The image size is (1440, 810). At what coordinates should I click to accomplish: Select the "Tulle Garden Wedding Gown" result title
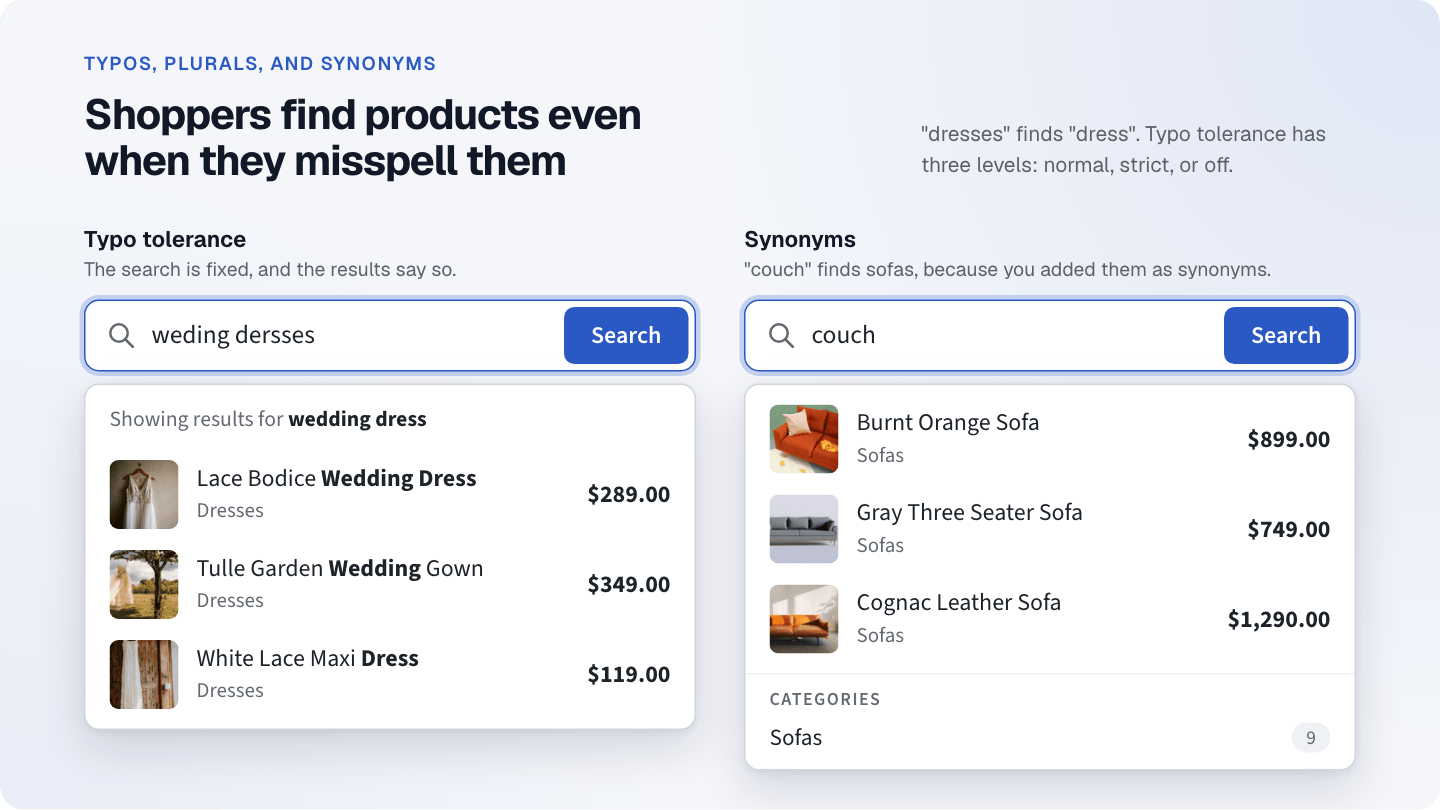tap(340, 569)
